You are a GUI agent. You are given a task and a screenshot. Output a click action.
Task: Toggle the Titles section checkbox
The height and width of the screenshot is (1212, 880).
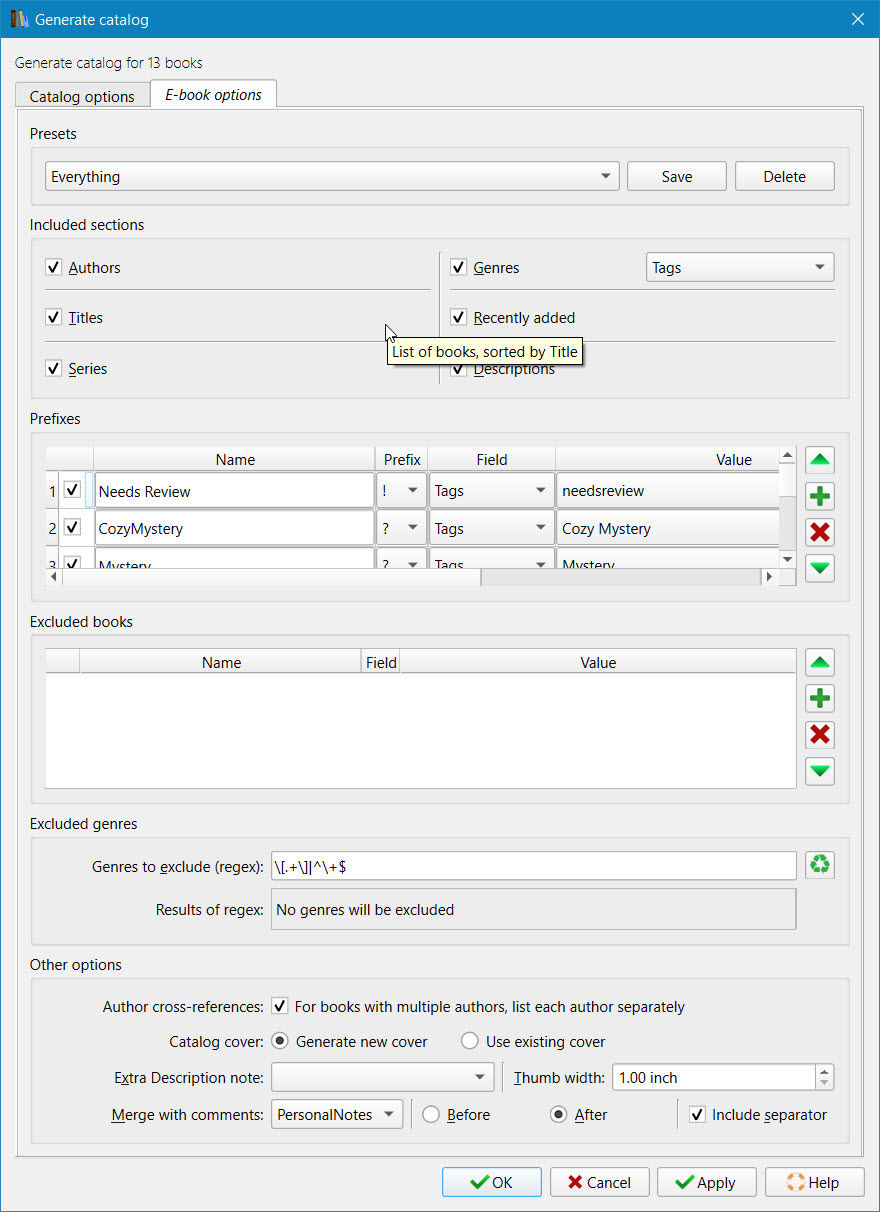pos(54,318)
